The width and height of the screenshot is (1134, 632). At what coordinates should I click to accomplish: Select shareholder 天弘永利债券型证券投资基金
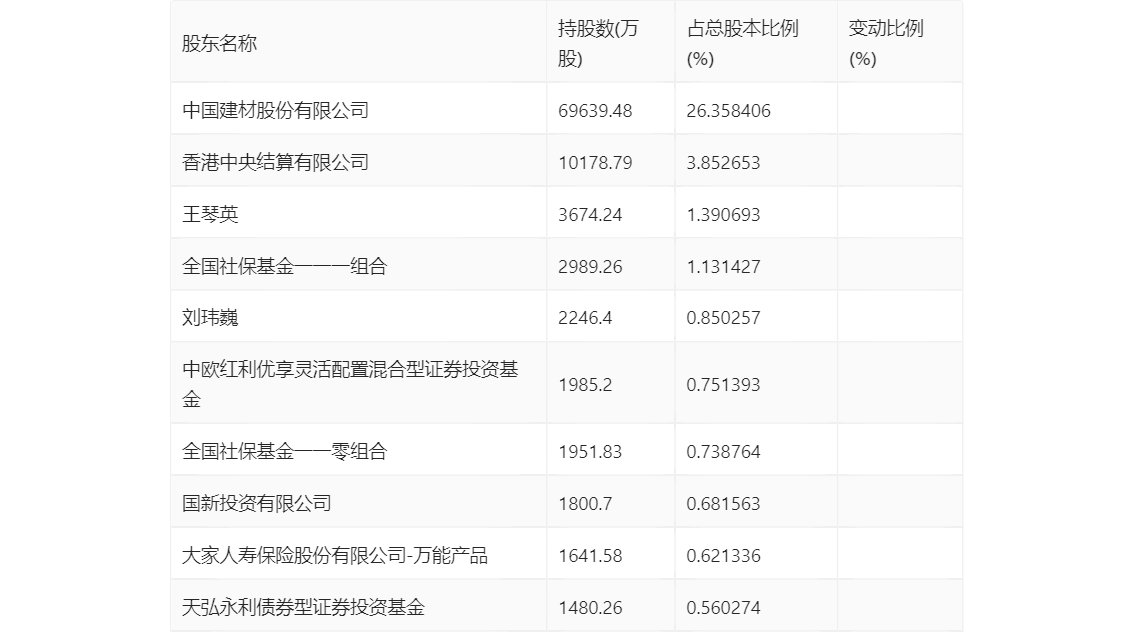[x=303, y=608]
